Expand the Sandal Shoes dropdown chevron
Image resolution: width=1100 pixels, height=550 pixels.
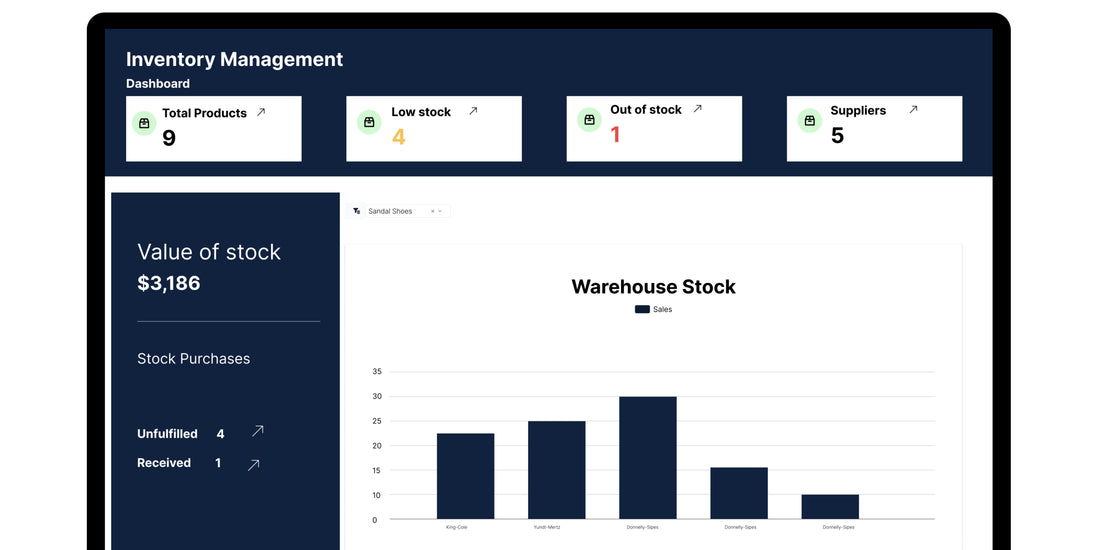[x=440, y=211]
